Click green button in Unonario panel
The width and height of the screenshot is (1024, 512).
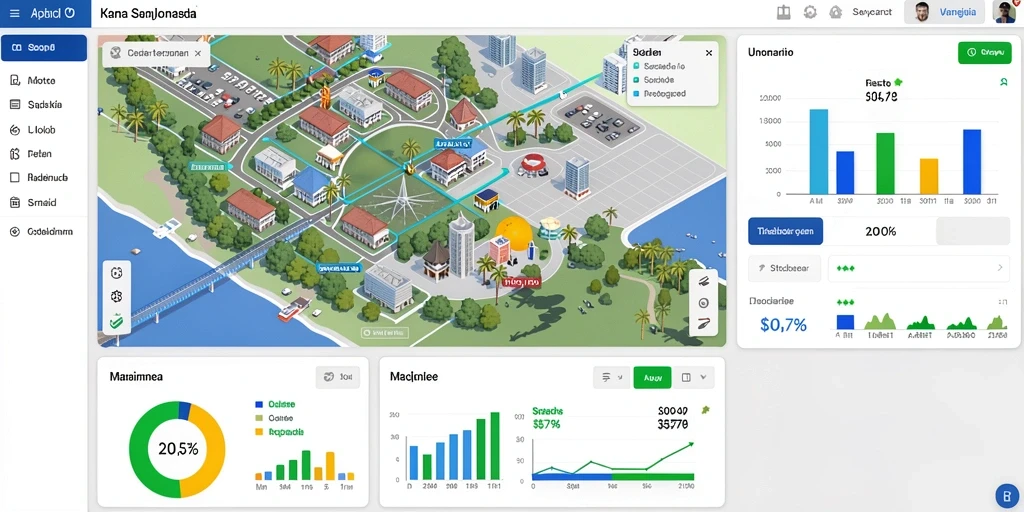984,52
